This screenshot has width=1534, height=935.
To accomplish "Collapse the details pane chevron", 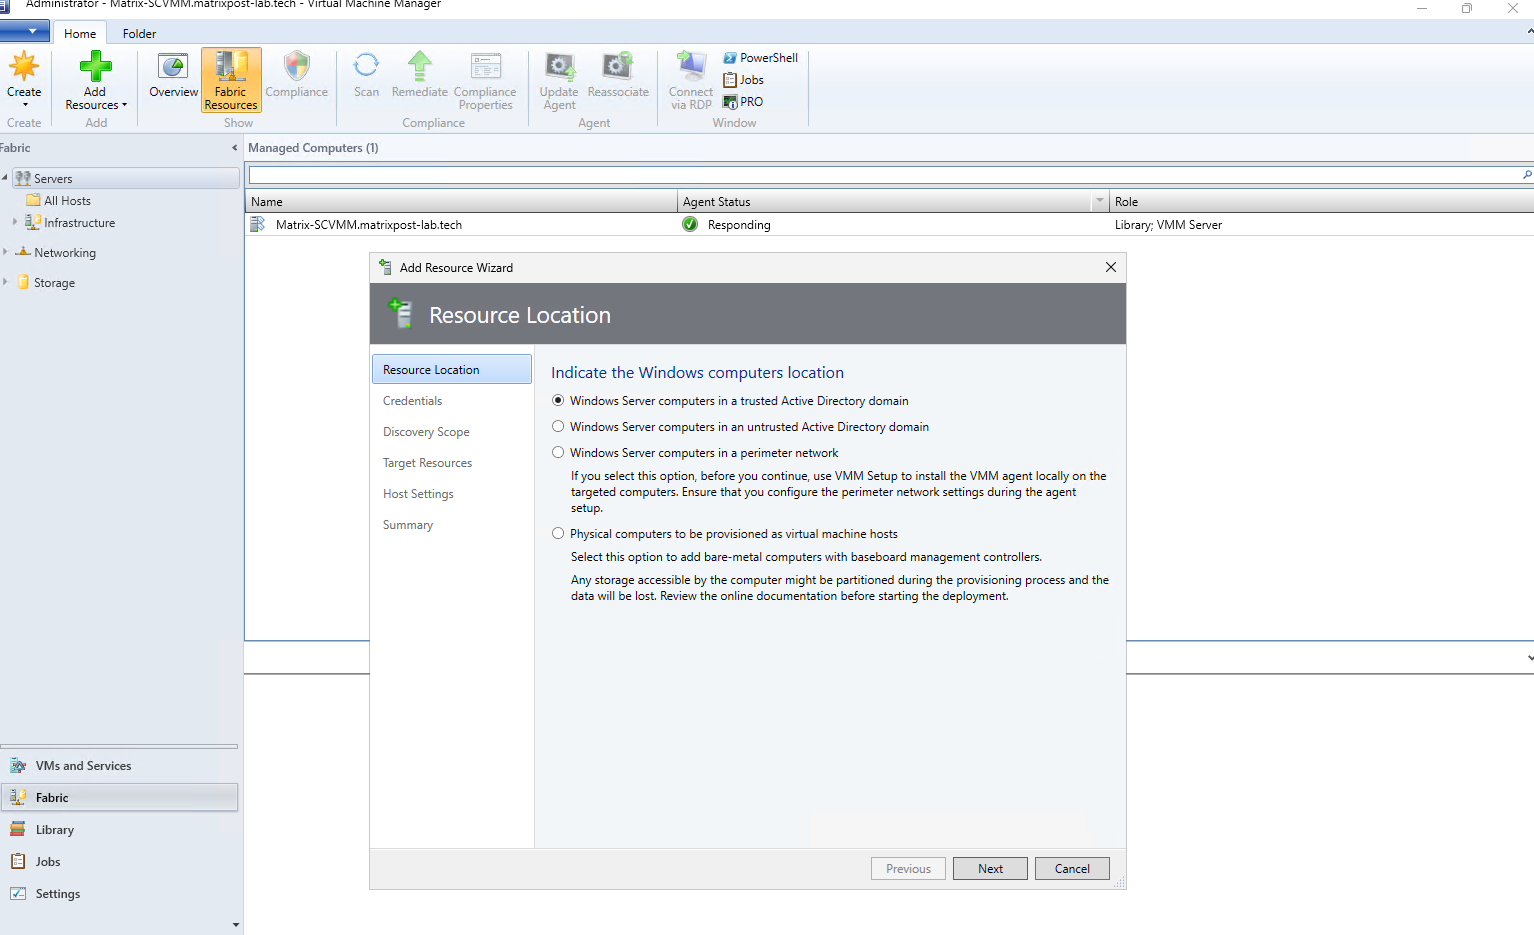I will [x=1529, y=658].
